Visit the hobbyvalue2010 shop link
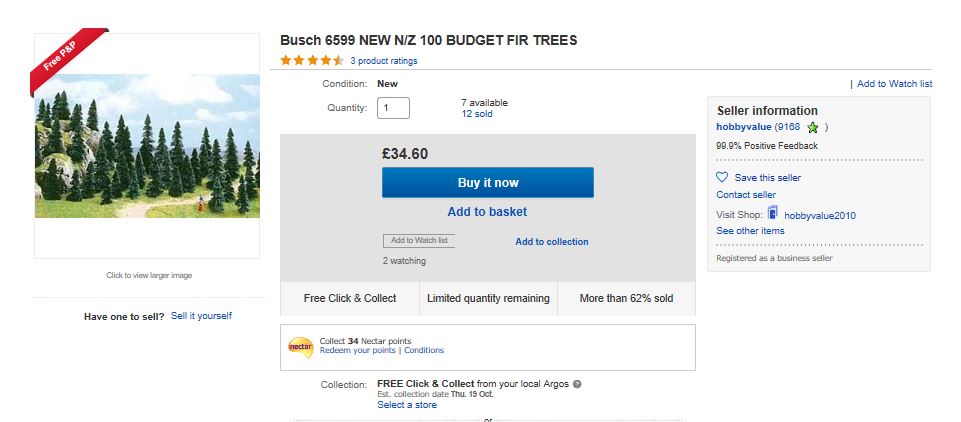This screenshot has width=961, height=422. coord(820,215)
